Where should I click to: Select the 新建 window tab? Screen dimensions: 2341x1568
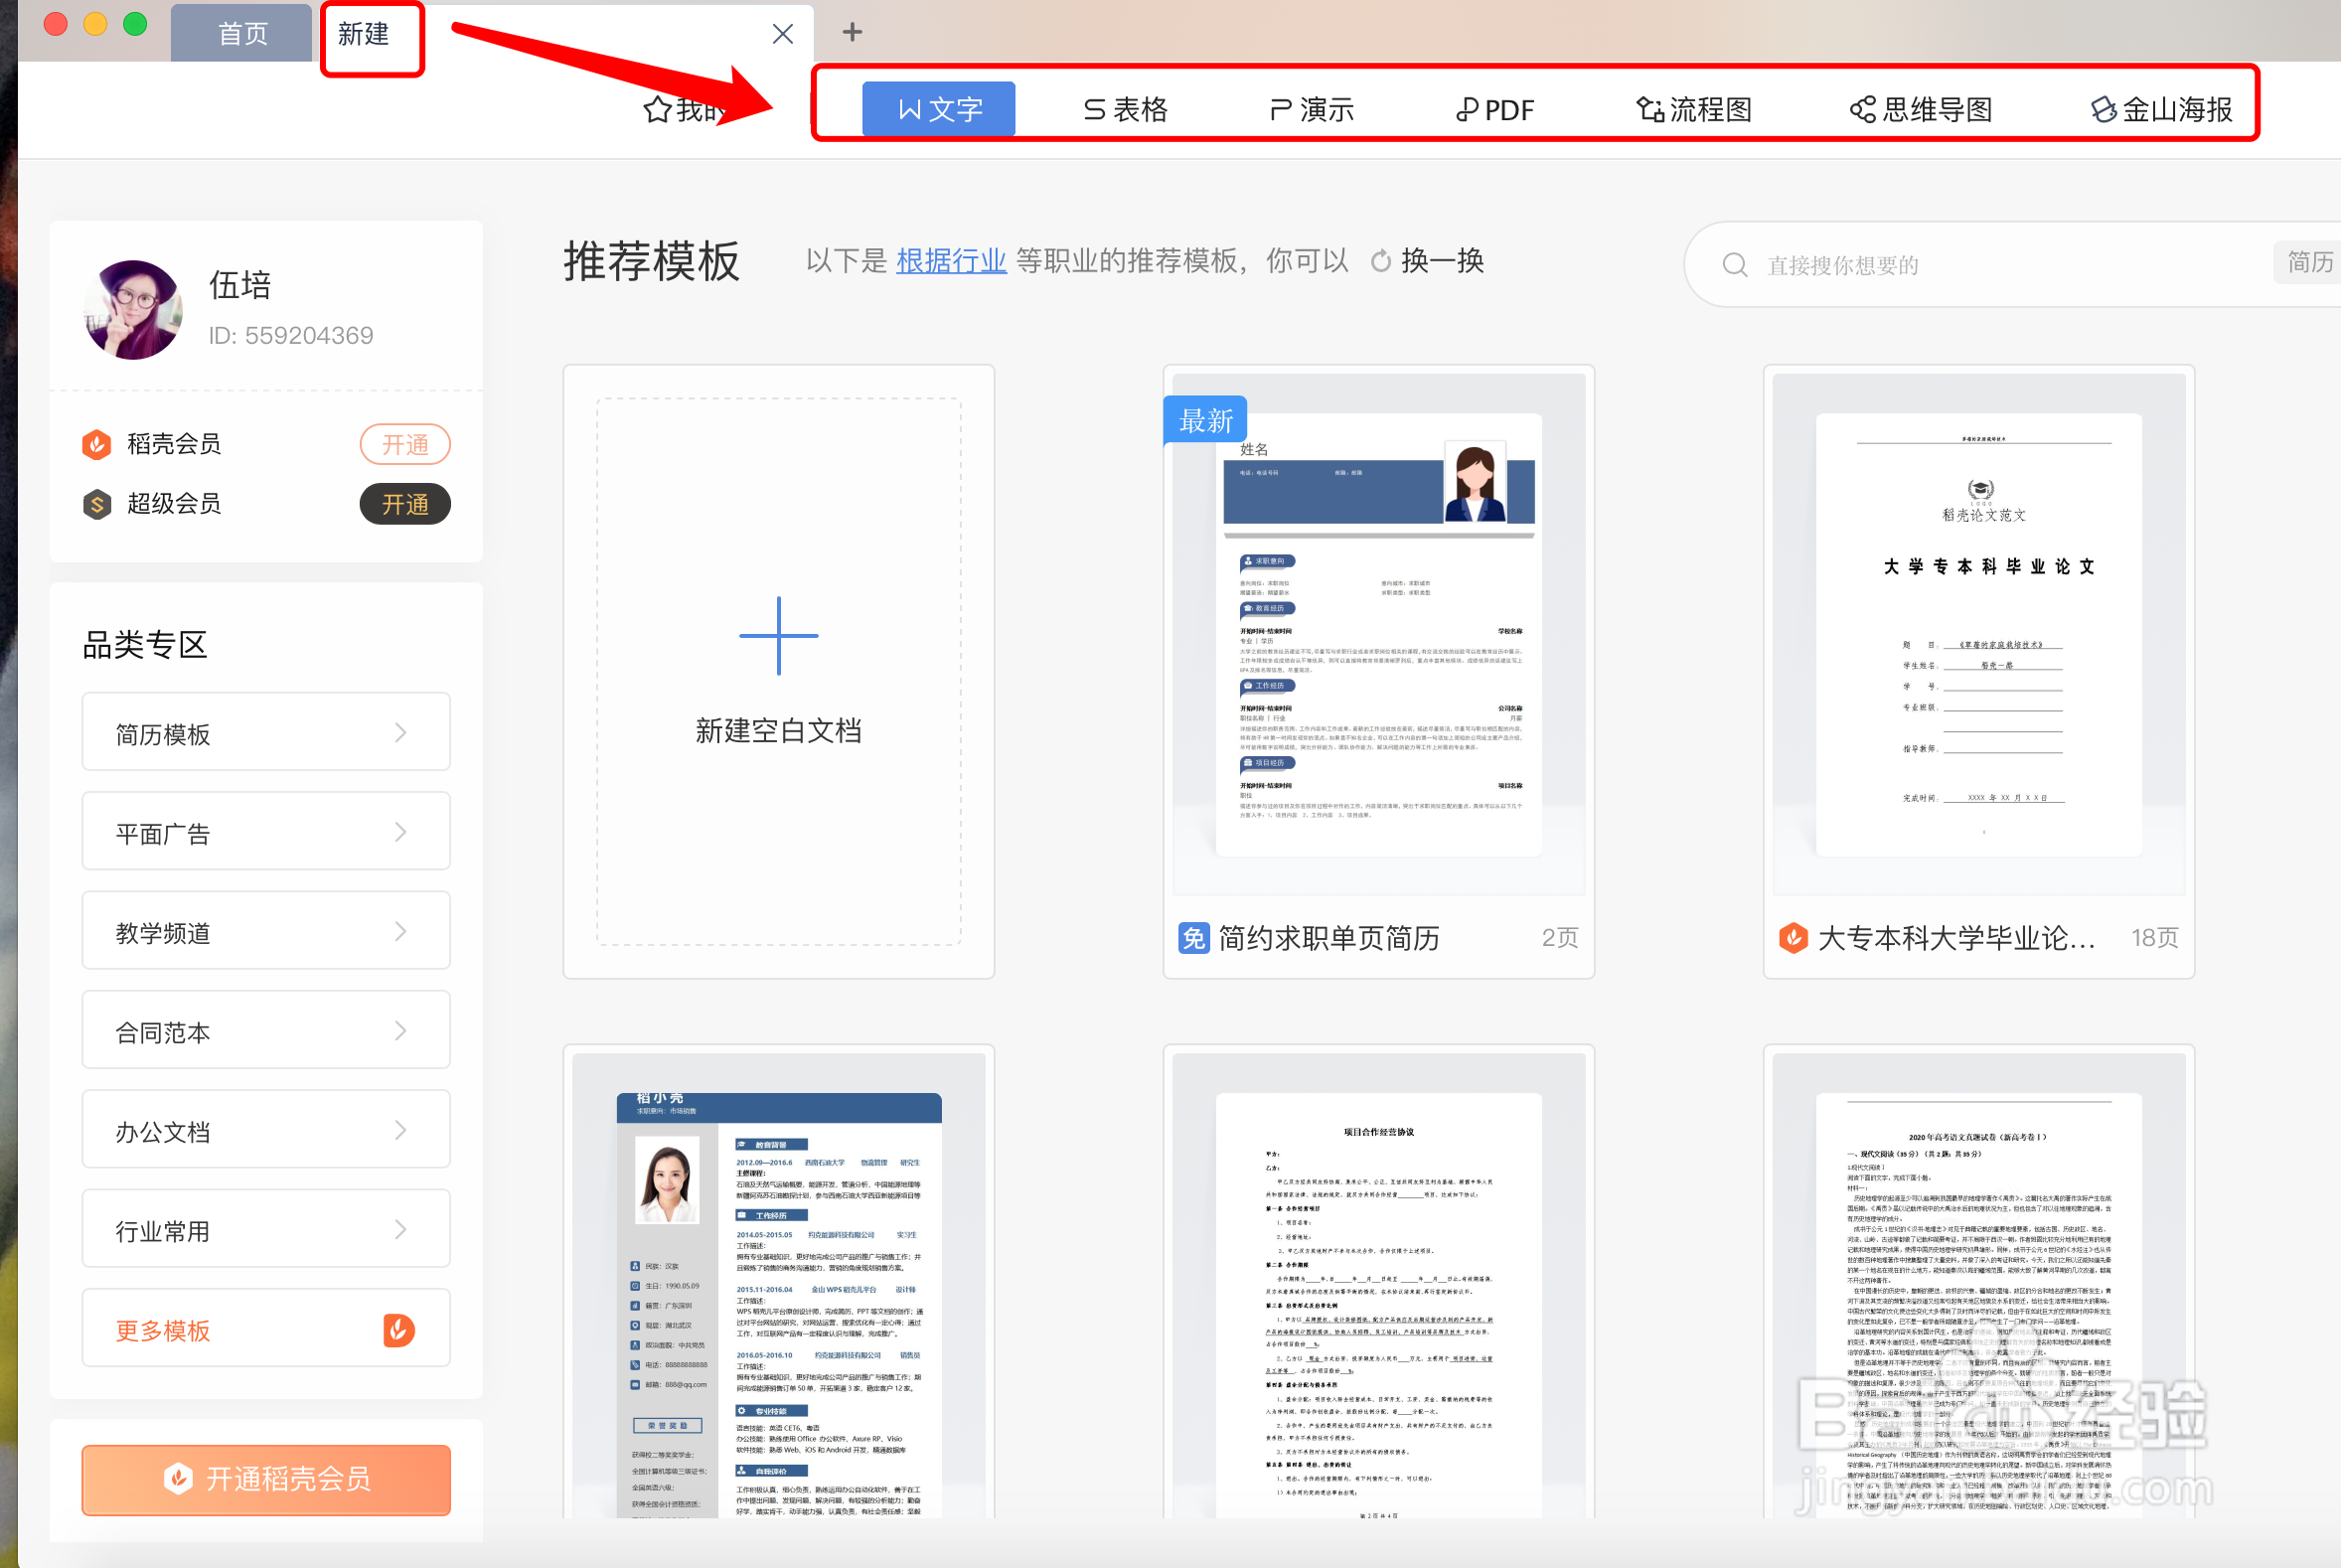coord(363,34)
